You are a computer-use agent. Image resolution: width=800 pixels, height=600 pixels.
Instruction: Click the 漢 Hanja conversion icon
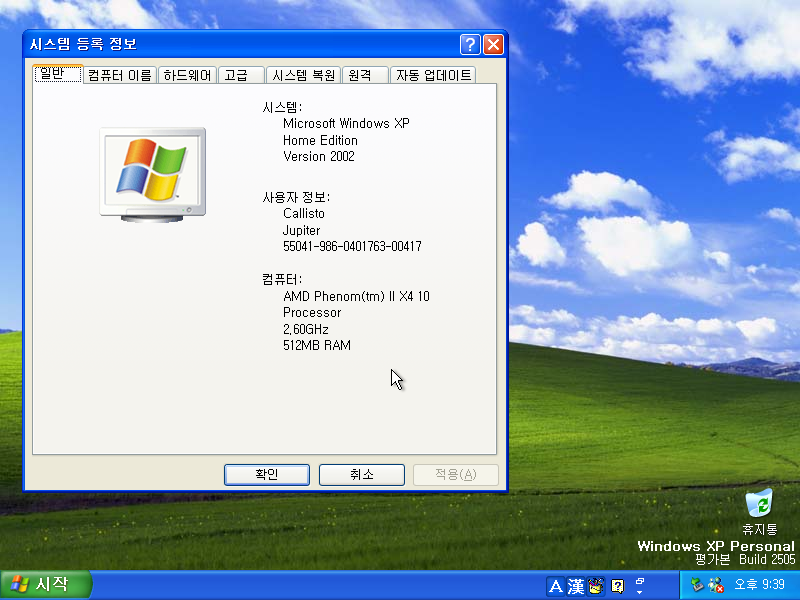coord(576,586)
